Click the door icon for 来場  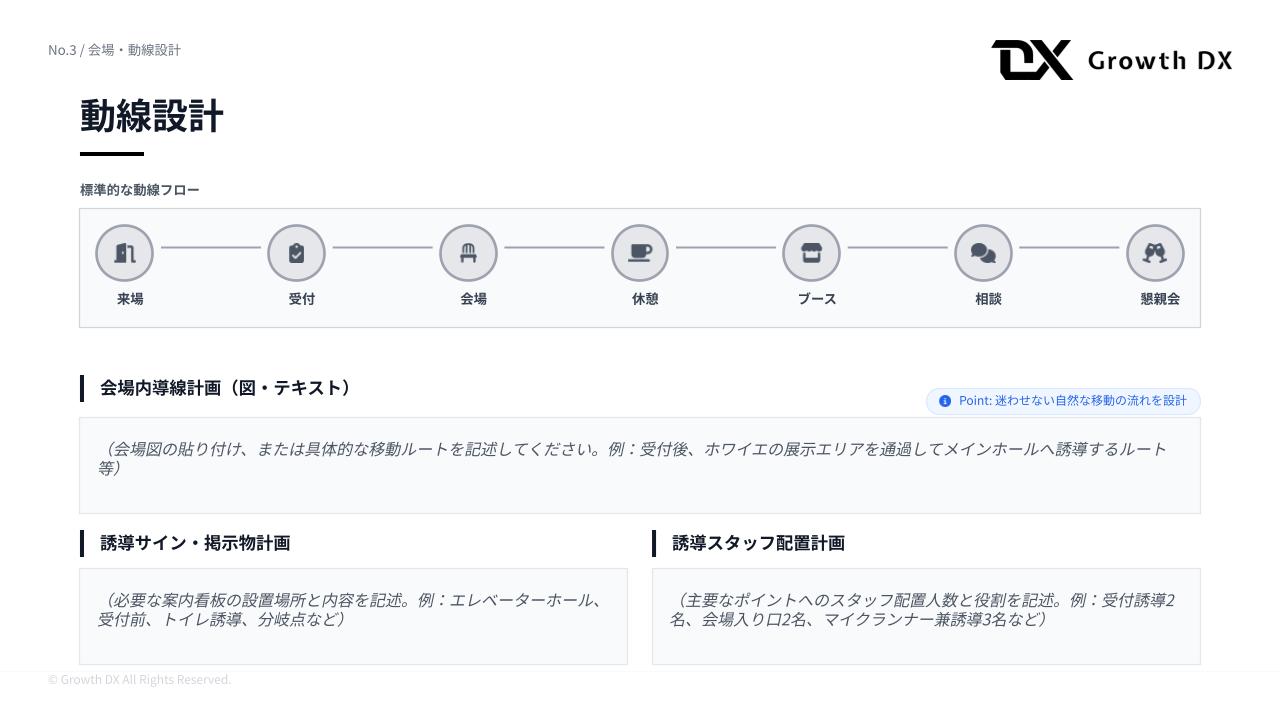point(124,253)
